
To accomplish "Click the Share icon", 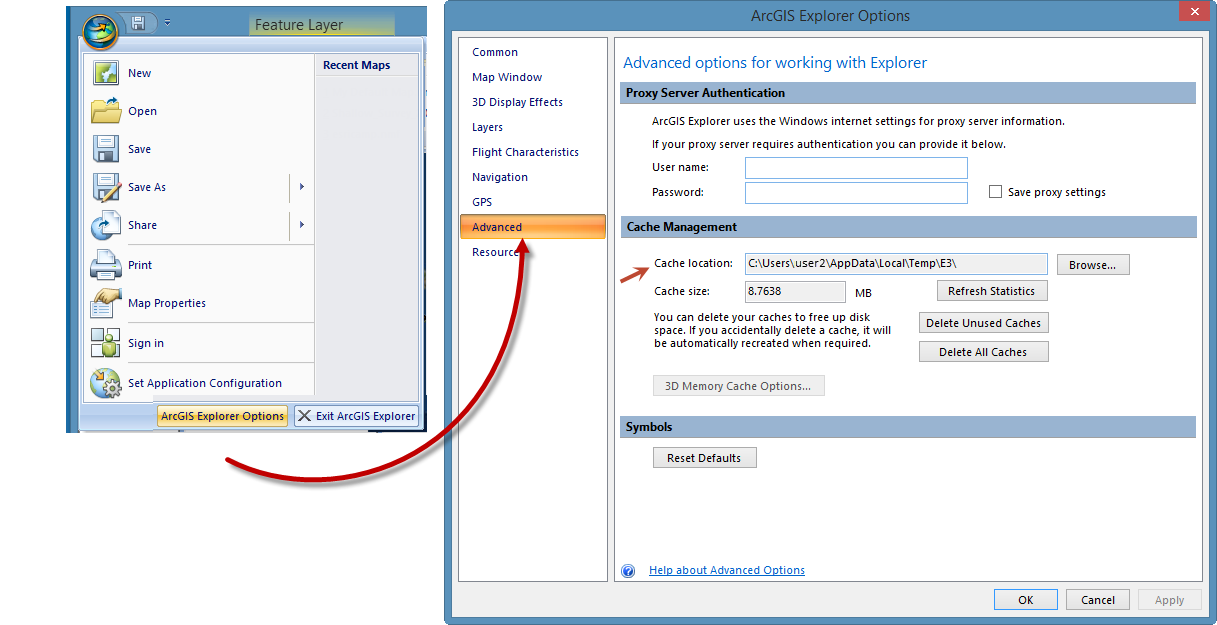I will [106, 225].
